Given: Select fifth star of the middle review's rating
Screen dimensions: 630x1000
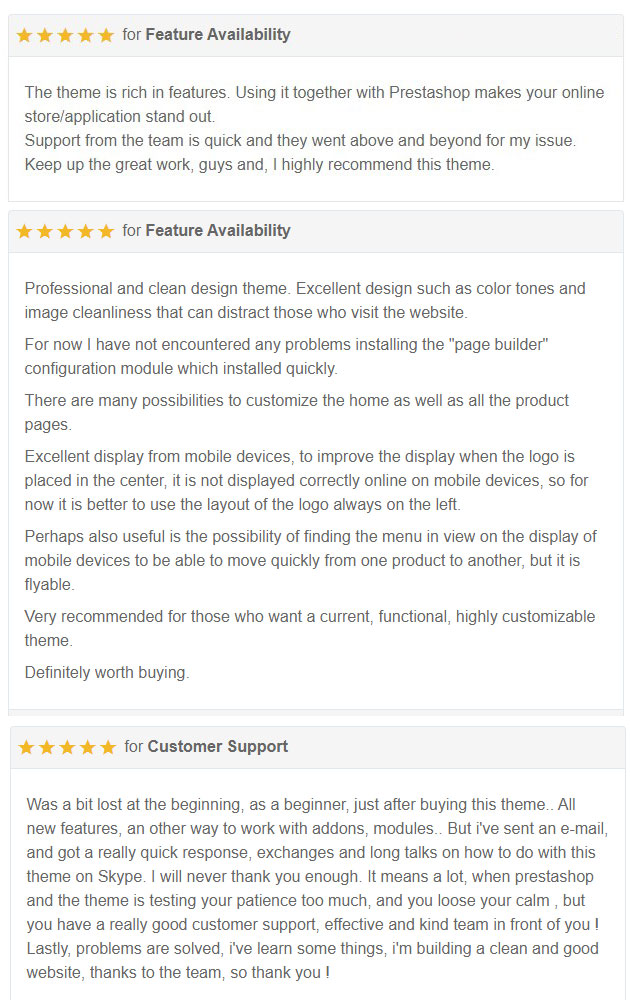Looking at the screenshot, I should coord(106,231).
